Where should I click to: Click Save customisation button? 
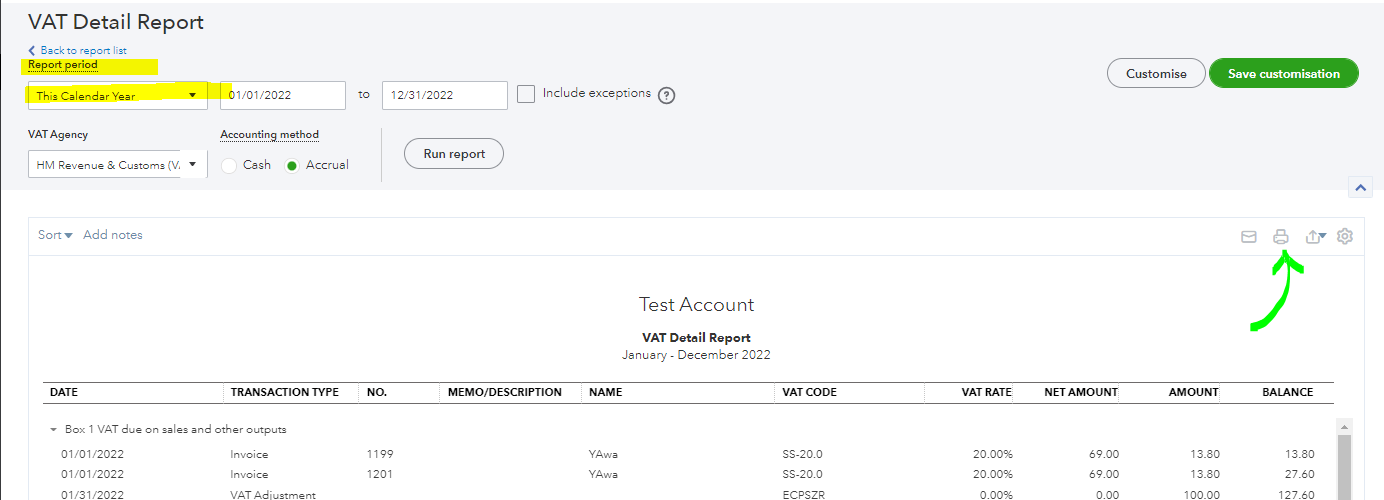[1283, 73]
